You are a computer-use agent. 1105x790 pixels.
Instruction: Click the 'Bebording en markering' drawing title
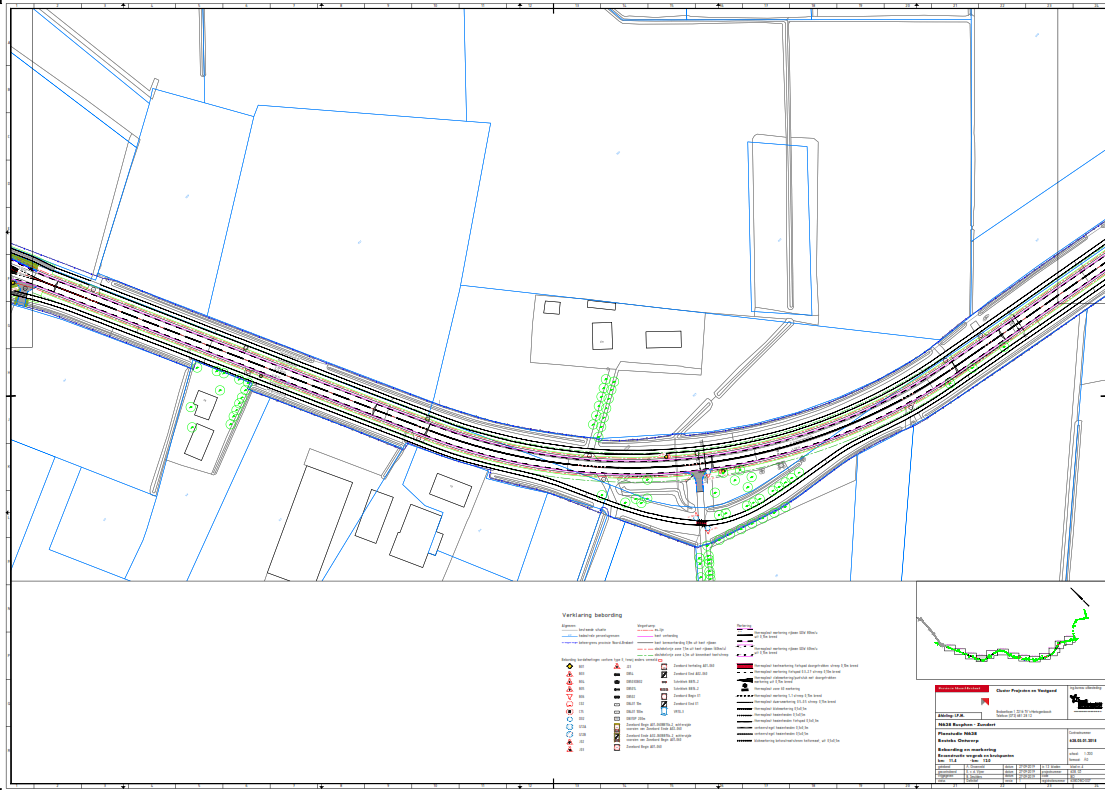(968, 749)
